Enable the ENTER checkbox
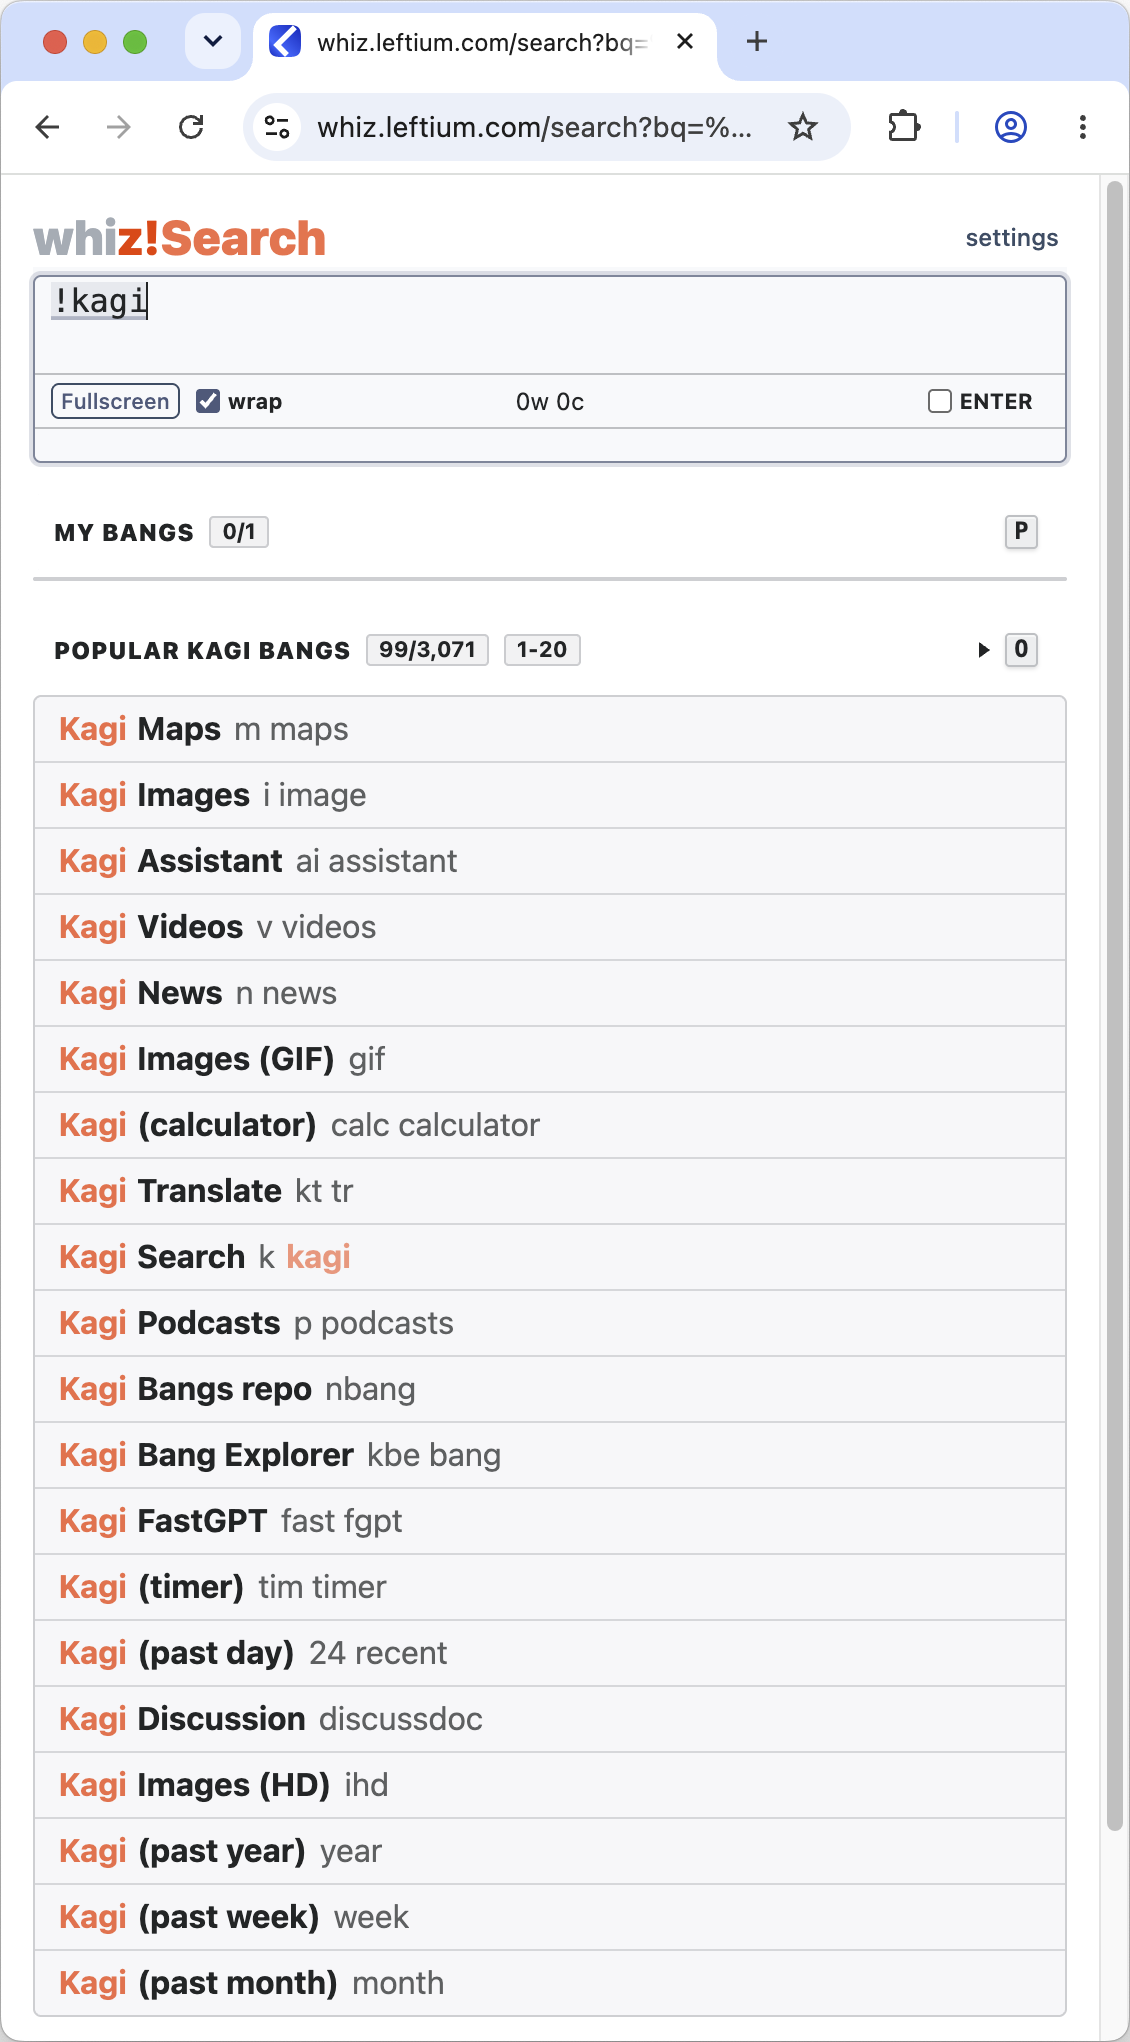This screenshot has height=2042, width=1130. pos(940,401)
